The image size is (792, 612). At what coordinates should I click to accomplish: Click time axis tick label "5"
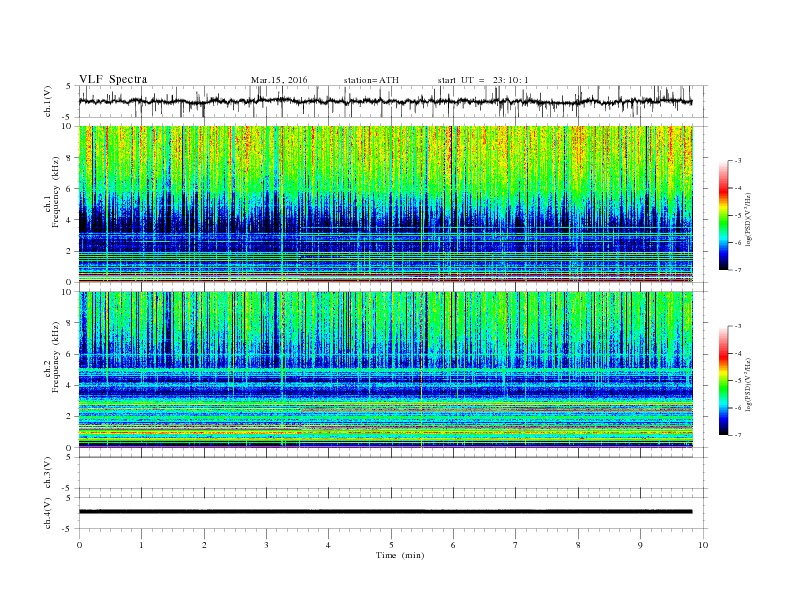pyautogui.click(x=391, y=545)
